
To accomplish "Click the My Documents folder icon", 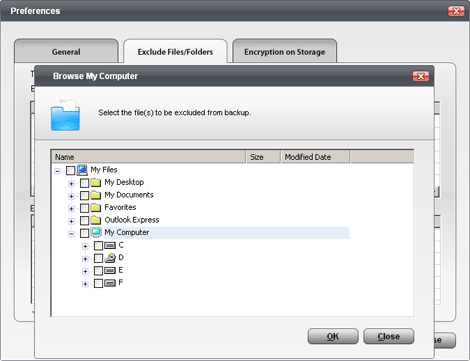I will tap(96, 195).
